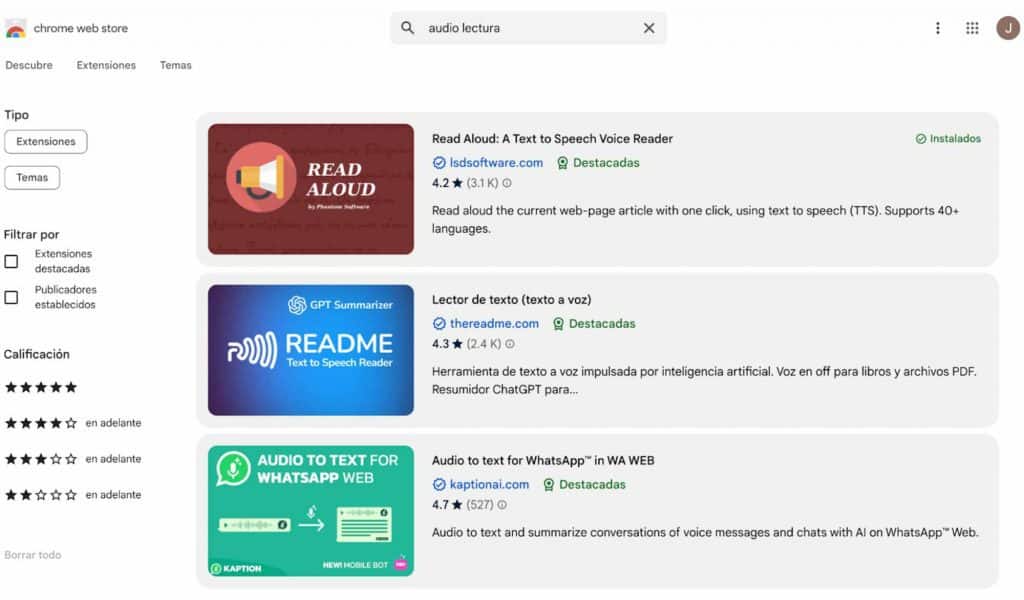The height and width of the screenshot is (600, 1024).
Task: Go to the Descubre tab
Action: click(x=29, y=65)
